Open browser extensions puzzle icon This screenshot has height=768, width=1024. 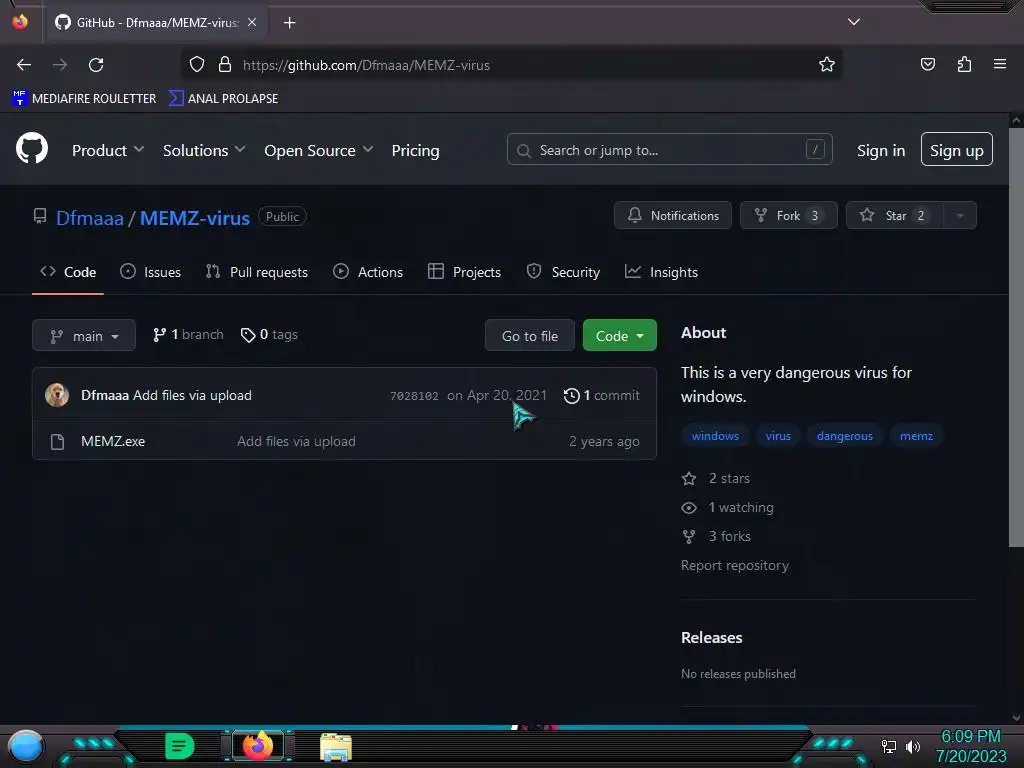coord(964,64)
